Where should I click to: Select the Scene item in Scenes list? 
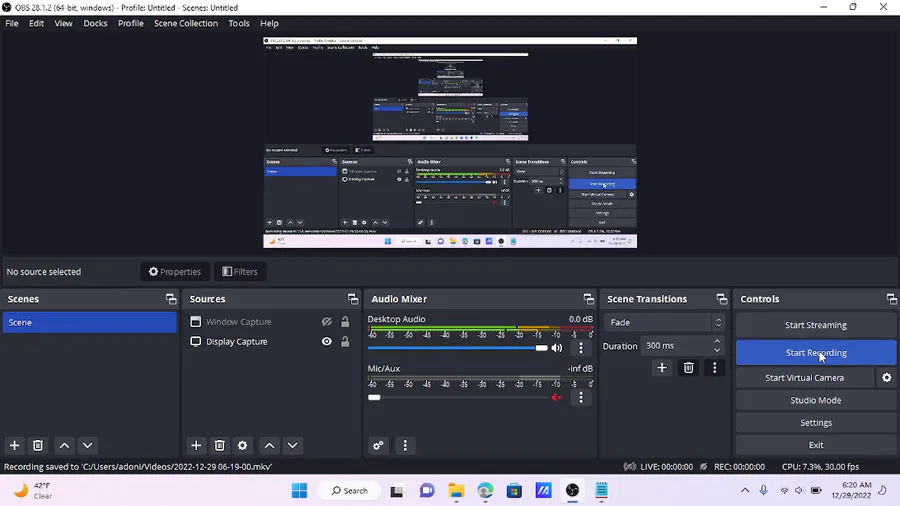[x=90, y=322]
